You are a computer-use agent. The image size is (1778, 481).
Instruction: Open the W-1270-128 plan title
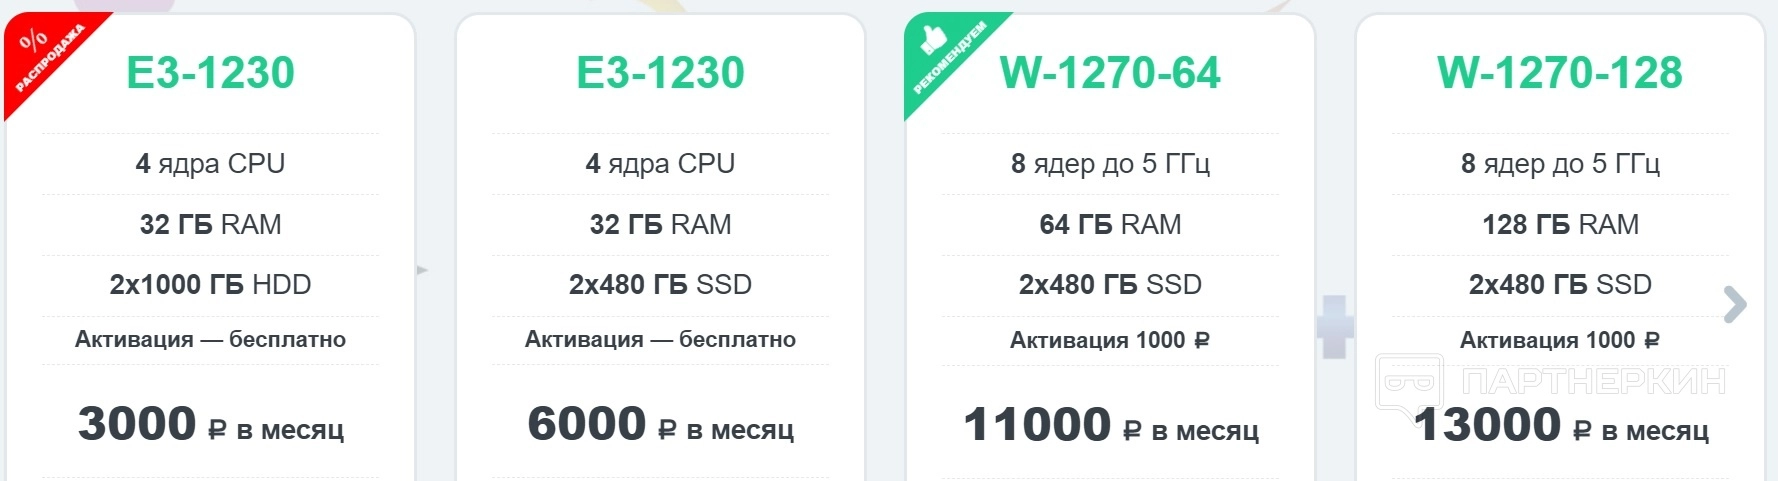tap(1559, 73)
